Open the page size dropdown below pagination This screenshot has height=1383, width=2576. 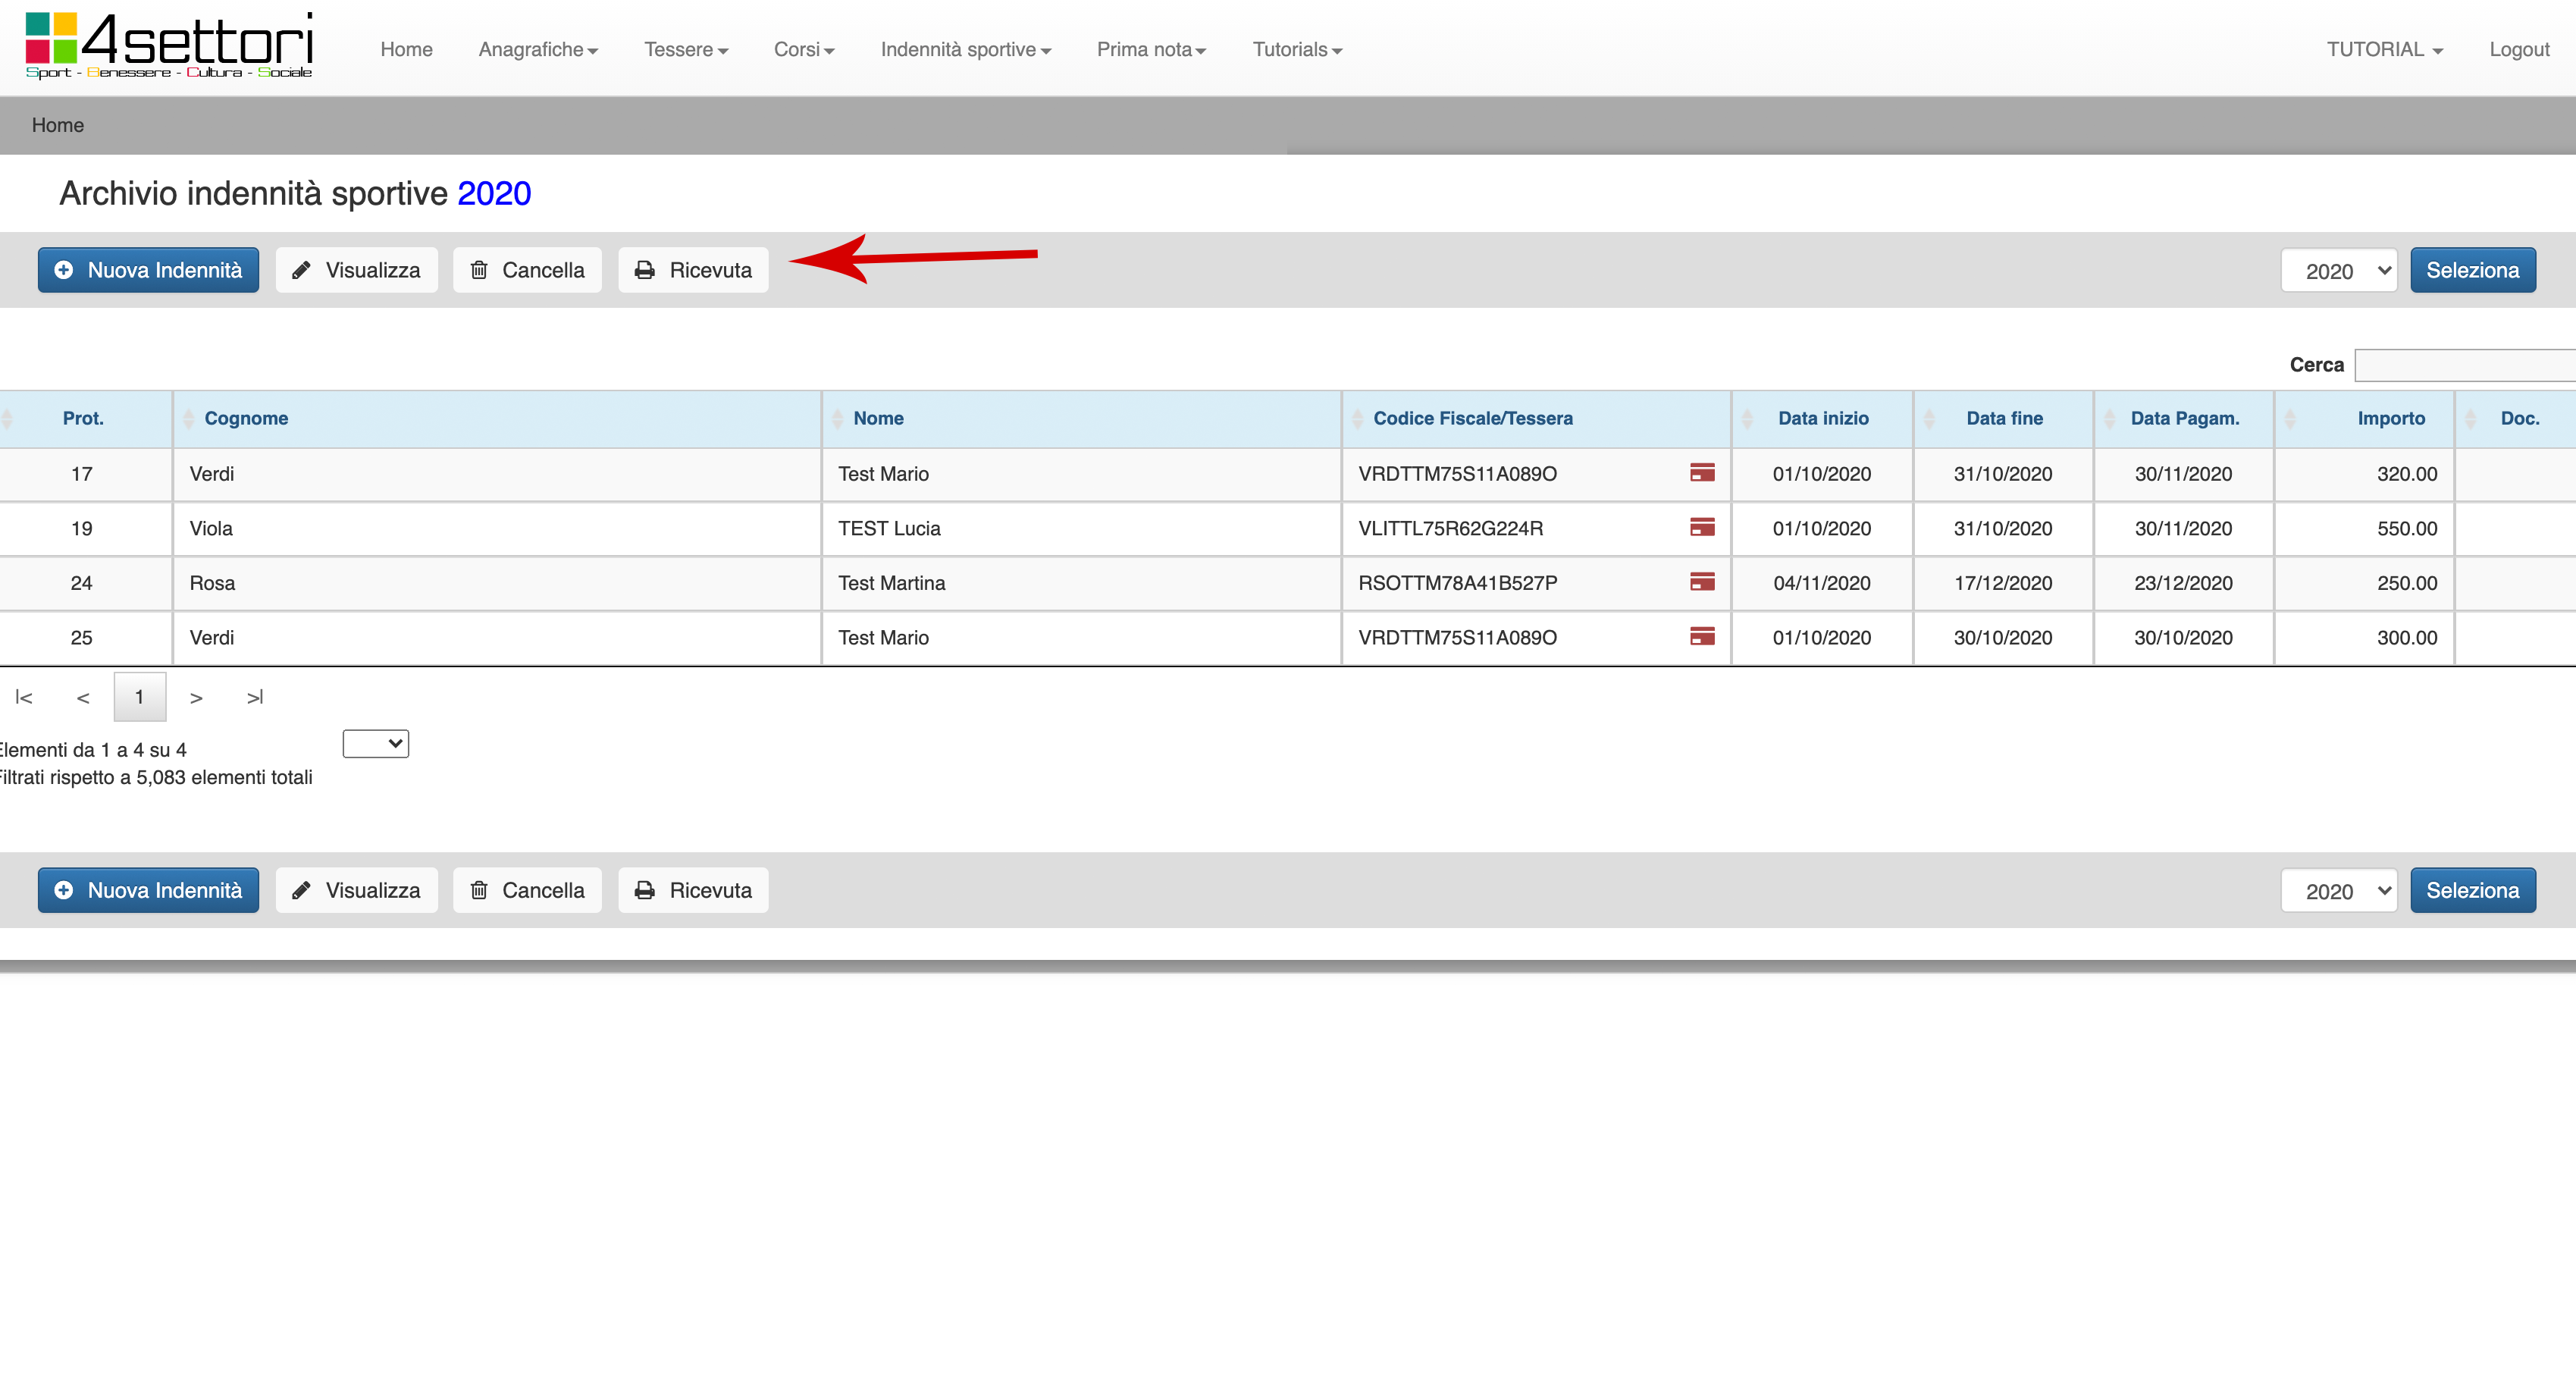click(x=375, y=743)
